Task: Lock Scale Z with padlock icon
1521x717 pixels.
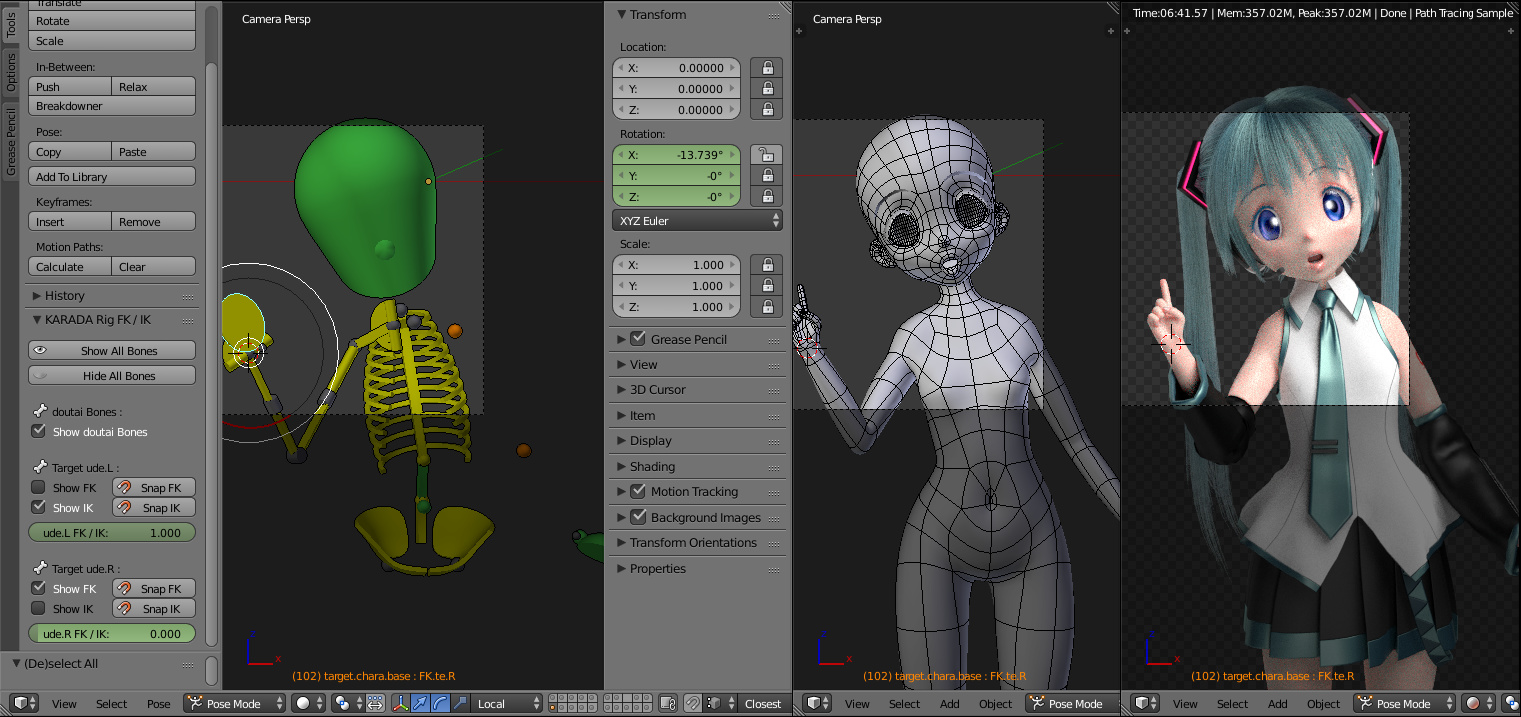Action: tap(767, 307)
